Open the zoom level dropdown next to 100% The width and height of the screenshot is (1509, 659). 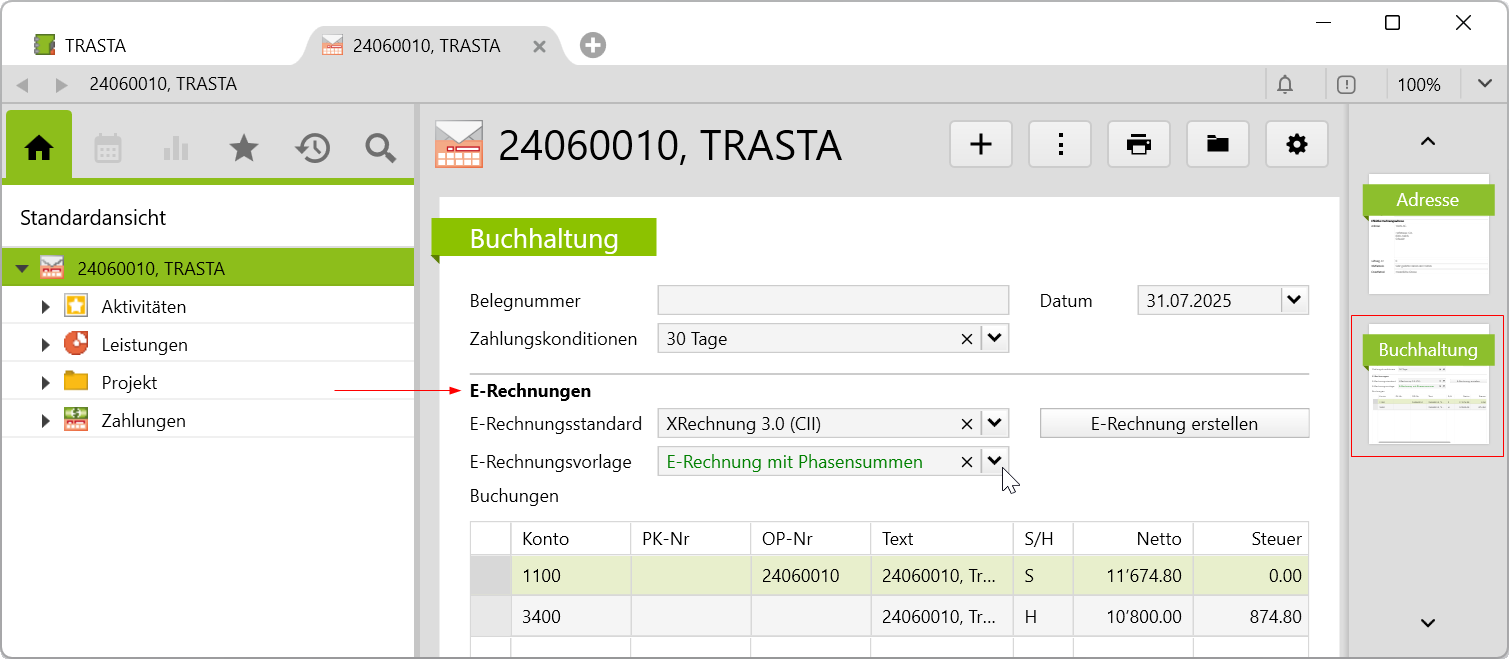[x=1485, y=84]
